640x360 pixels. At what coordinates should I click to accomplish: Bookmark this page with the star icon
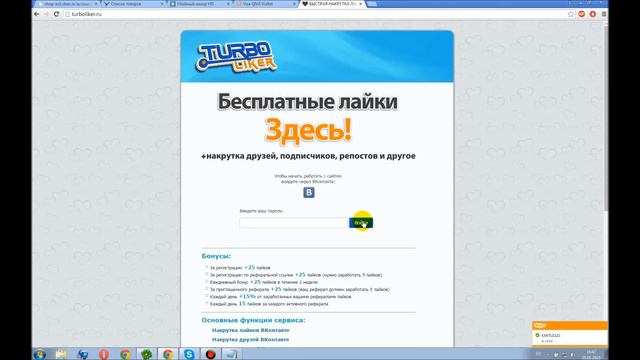click(571, 14)
